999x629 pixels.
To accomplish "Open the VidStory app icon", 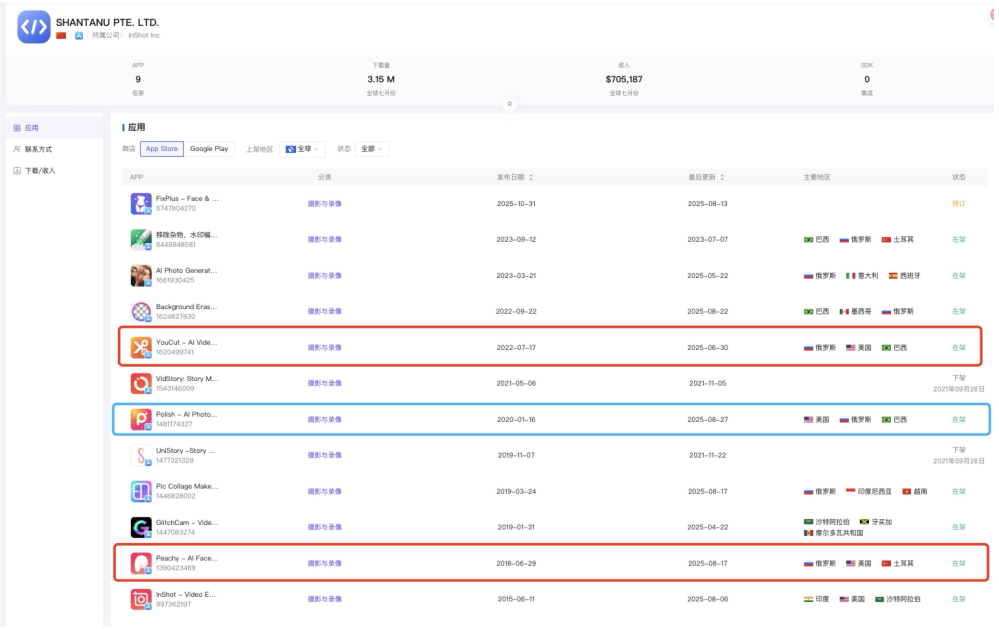I will click(141, 383).
